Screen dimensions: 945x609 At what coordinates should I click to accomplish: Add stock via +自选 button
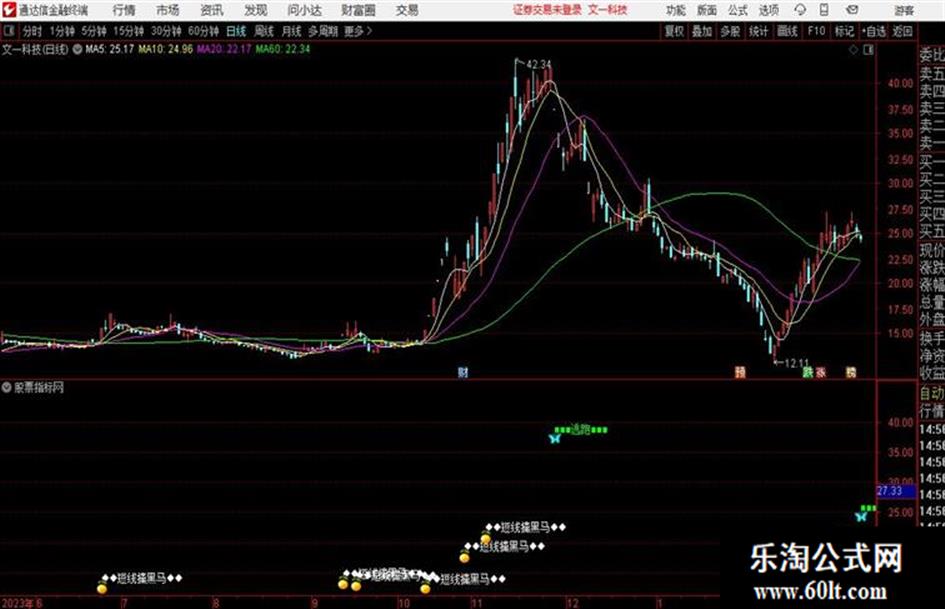pos(874,31)
